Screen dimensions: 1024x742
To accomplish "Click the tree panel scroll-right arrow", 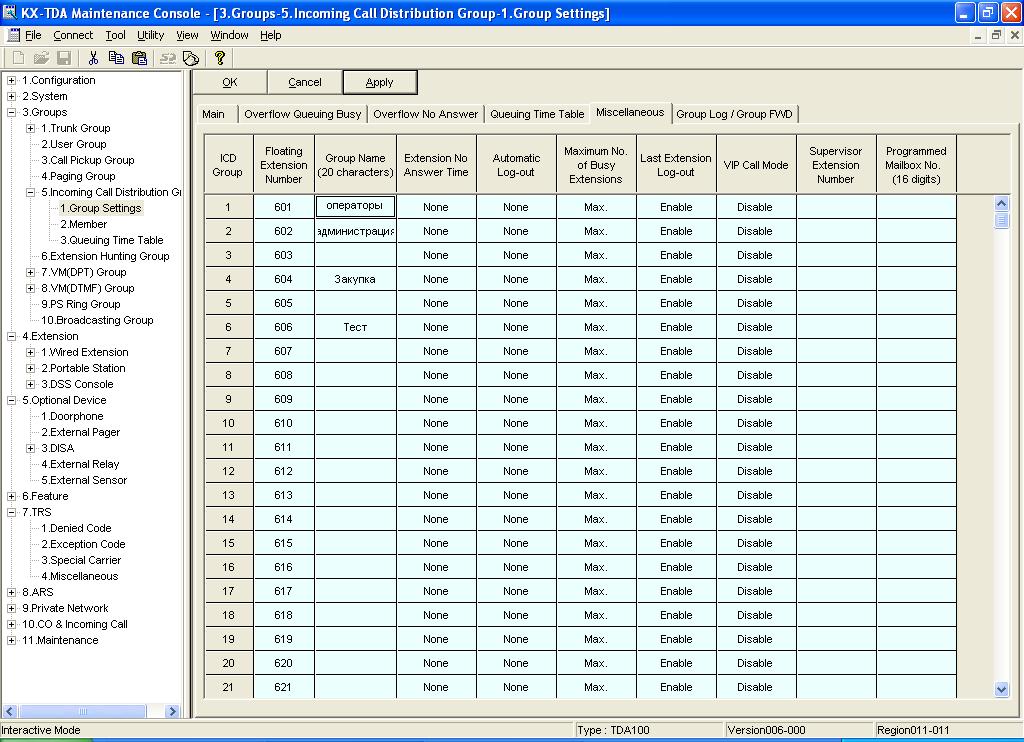I will 172,711.
